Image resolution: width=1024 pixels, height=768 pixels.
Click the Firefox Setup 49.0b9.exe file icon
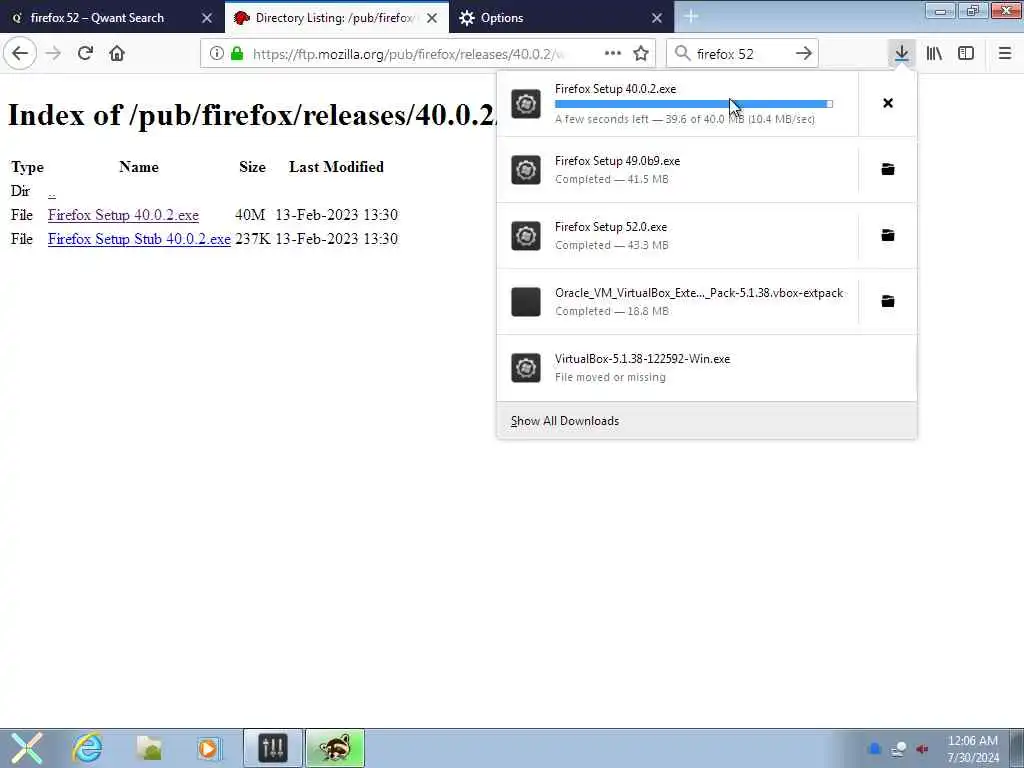point(526,170)
